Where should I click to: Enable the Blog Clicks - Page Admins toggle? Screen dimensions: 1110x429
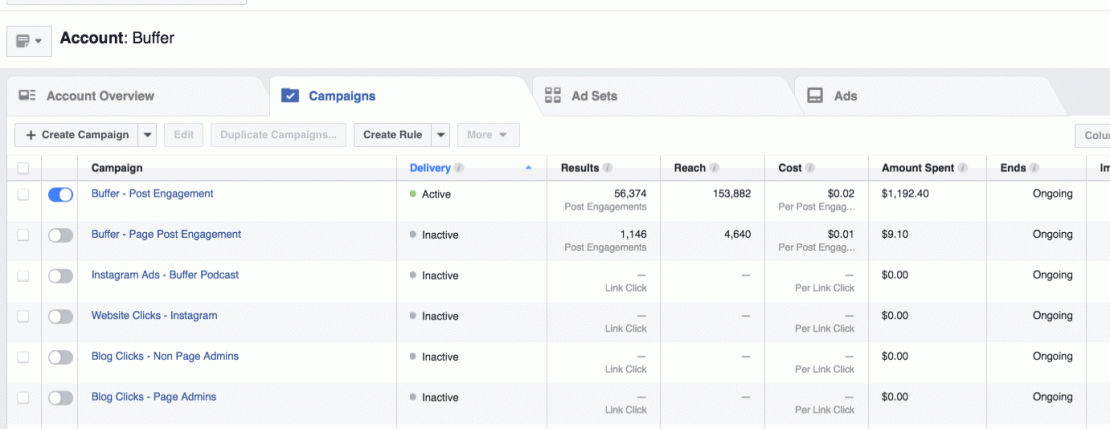(x=60, y=398)
